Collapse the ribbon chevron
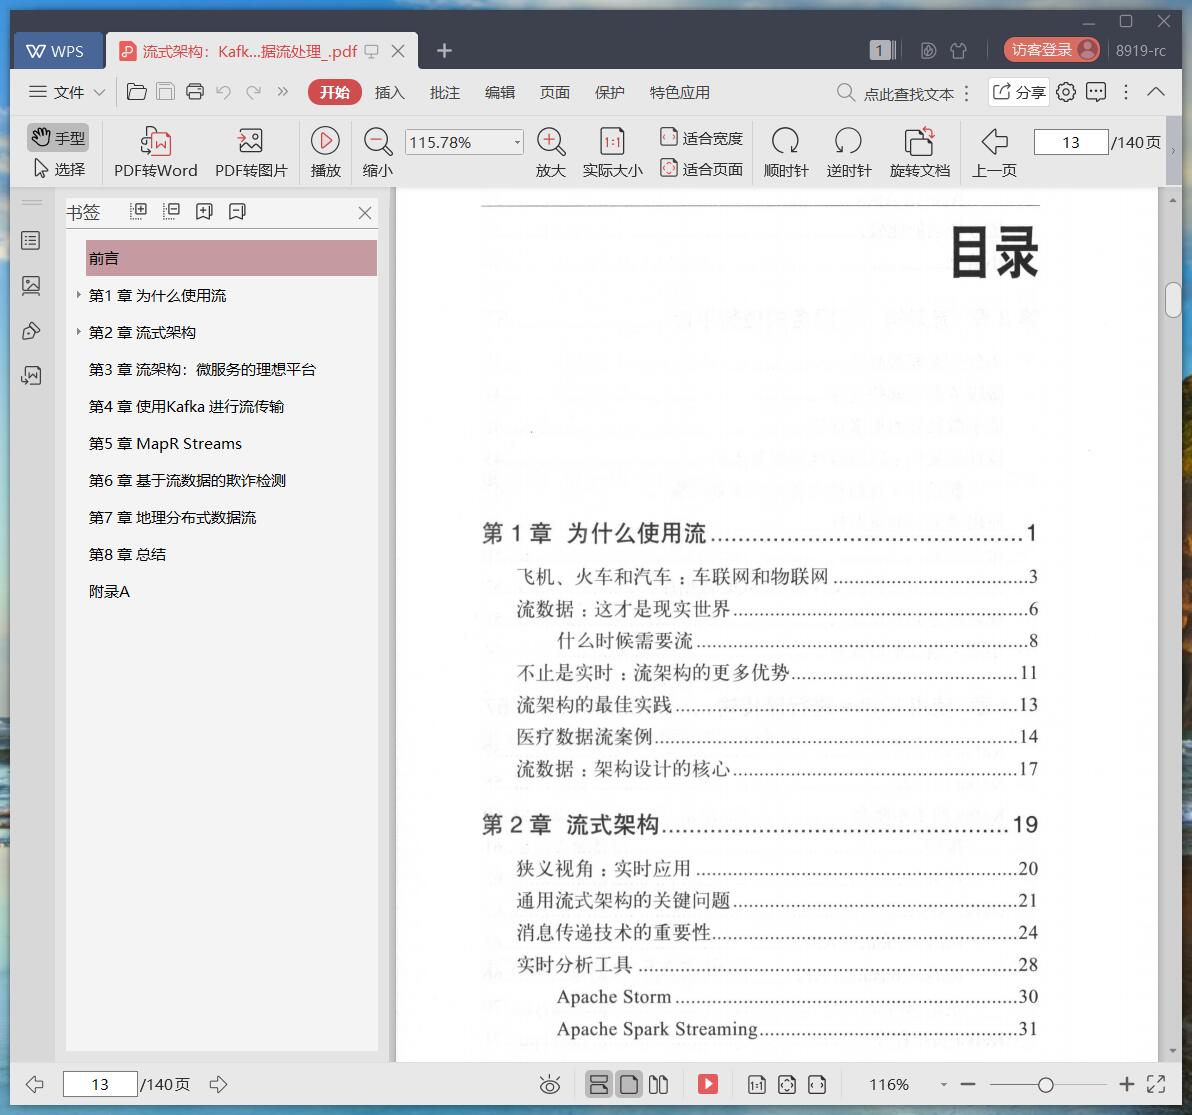Screen dimensions: 1192x1115 1156,92
